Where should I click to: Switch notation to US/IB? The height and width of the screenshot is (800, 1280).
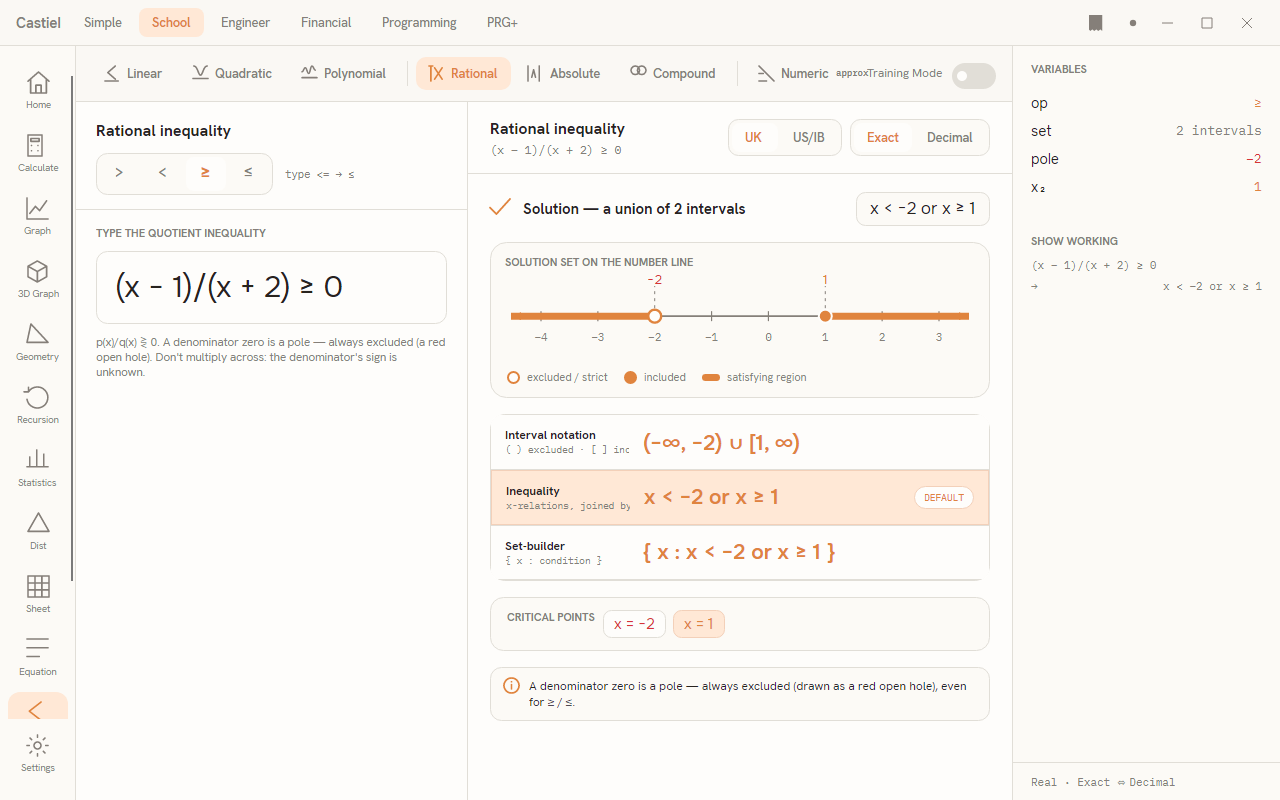tap(809, 138)
